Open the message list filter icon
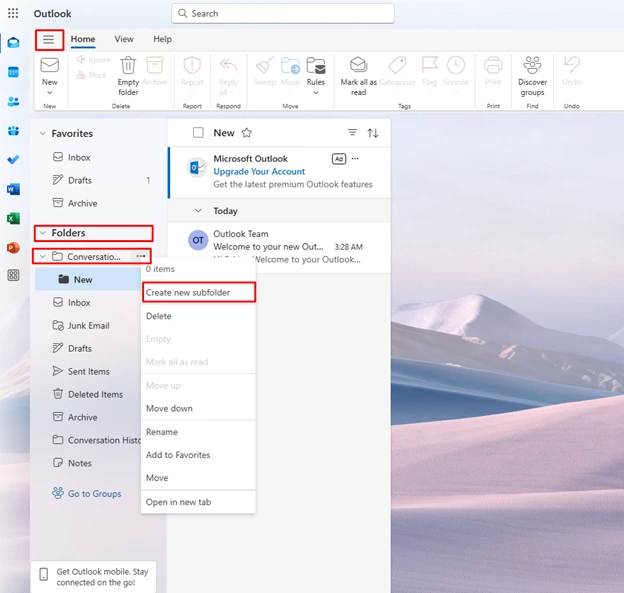 click(352, 133)
